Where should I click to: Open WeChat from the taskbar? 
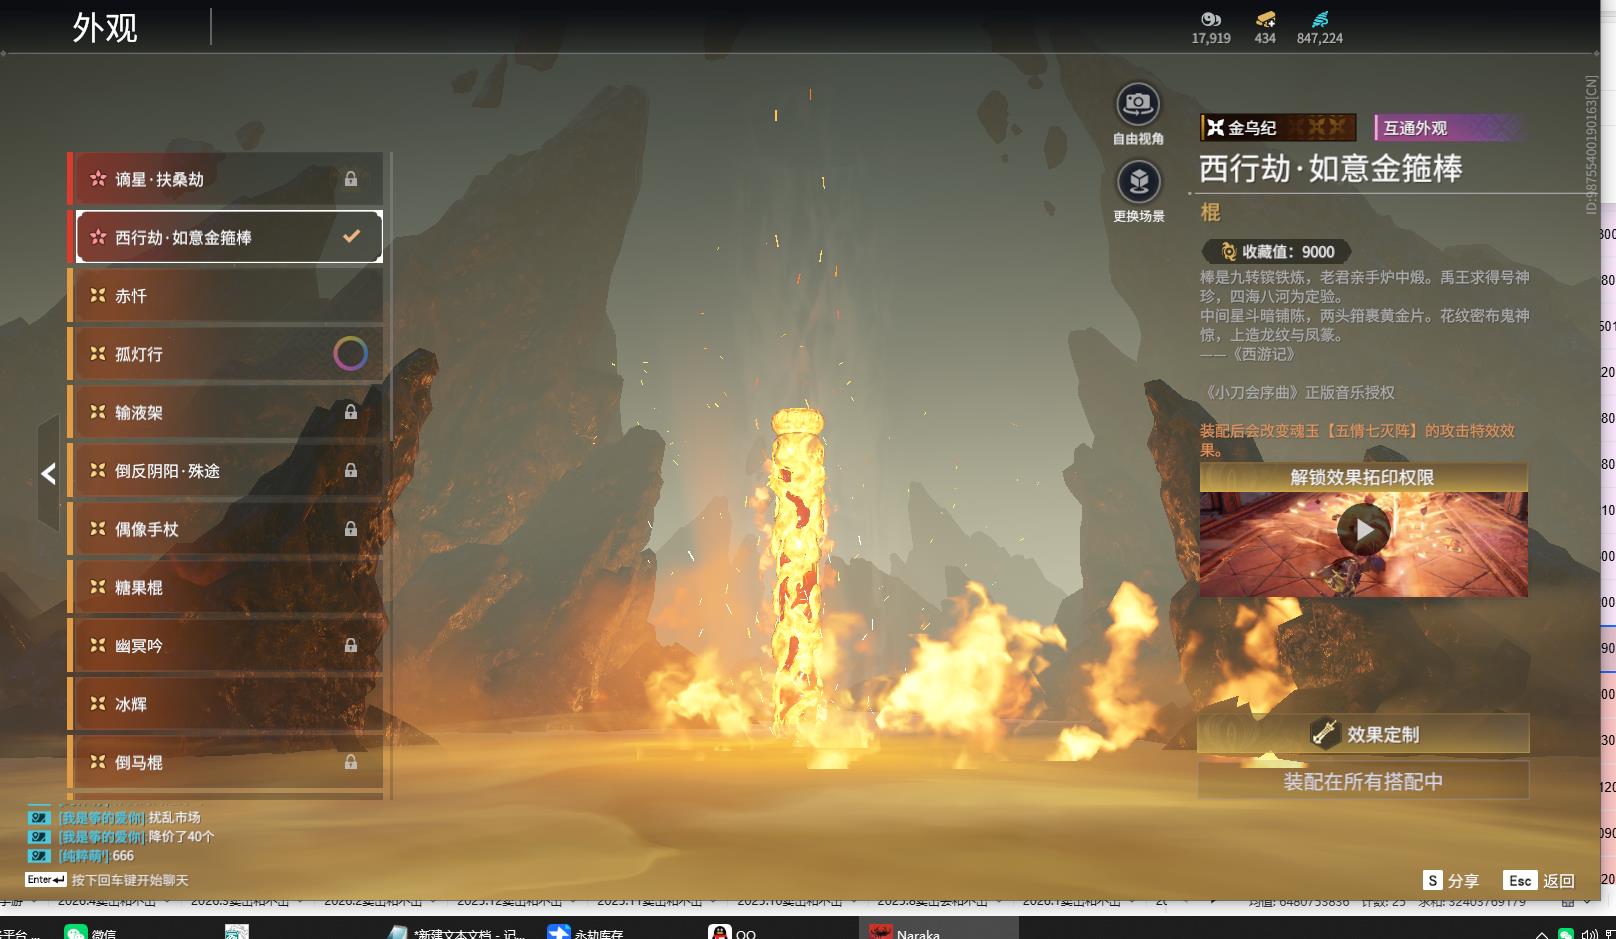(x=90, y=932)
